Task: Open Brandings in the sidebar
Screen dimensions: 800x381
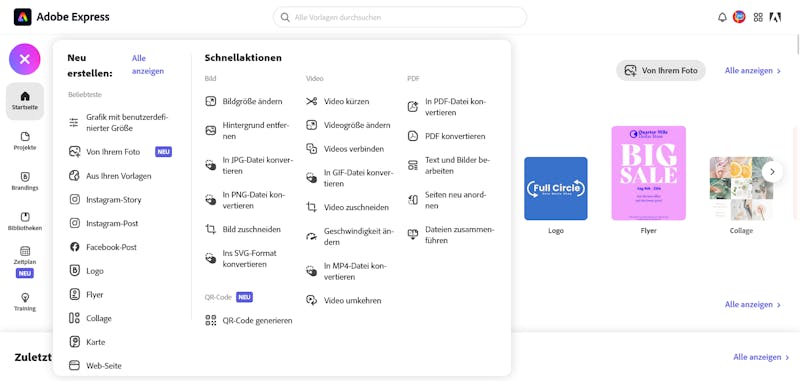Action: (25, 181)
